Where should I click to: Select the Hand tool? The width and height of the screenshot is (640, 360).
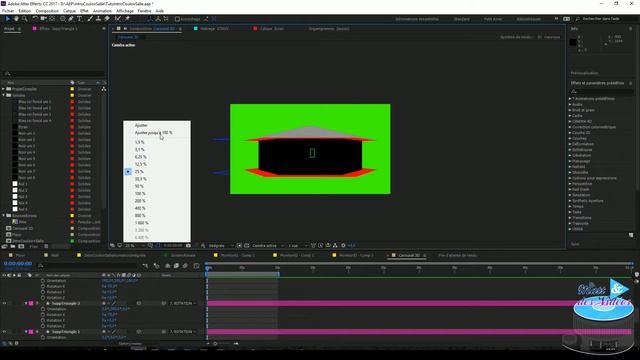pyautogui.click(x=16, y=19)
